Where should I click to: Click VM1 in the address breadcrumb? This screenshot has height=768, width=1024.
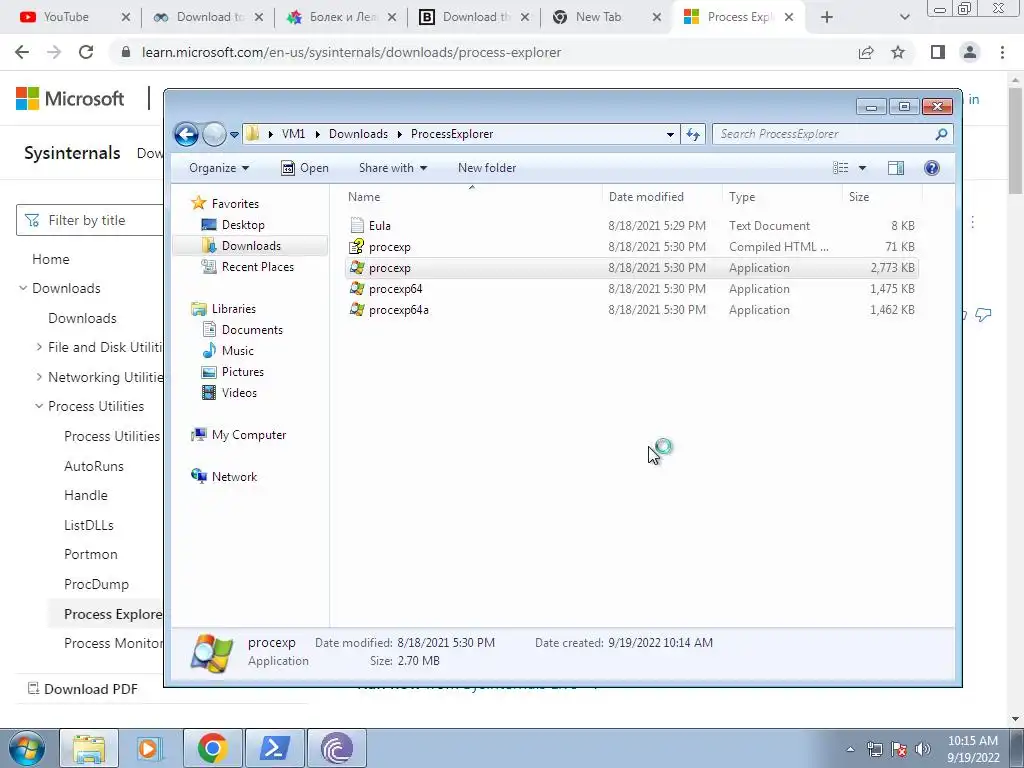pos(293,135)
